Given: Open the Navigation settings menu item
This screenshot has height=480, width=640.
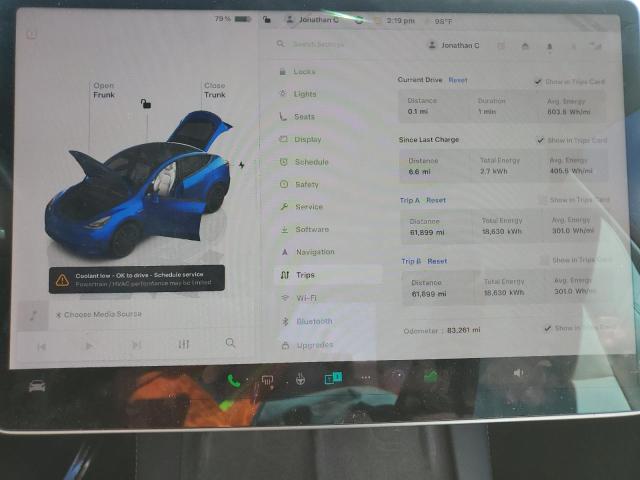Looking at the screenshot, I should click(x=314, y=252).
